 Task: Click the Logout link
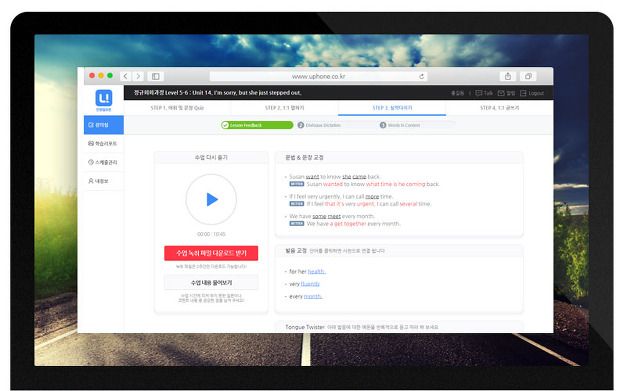click(x=532, y=93)
